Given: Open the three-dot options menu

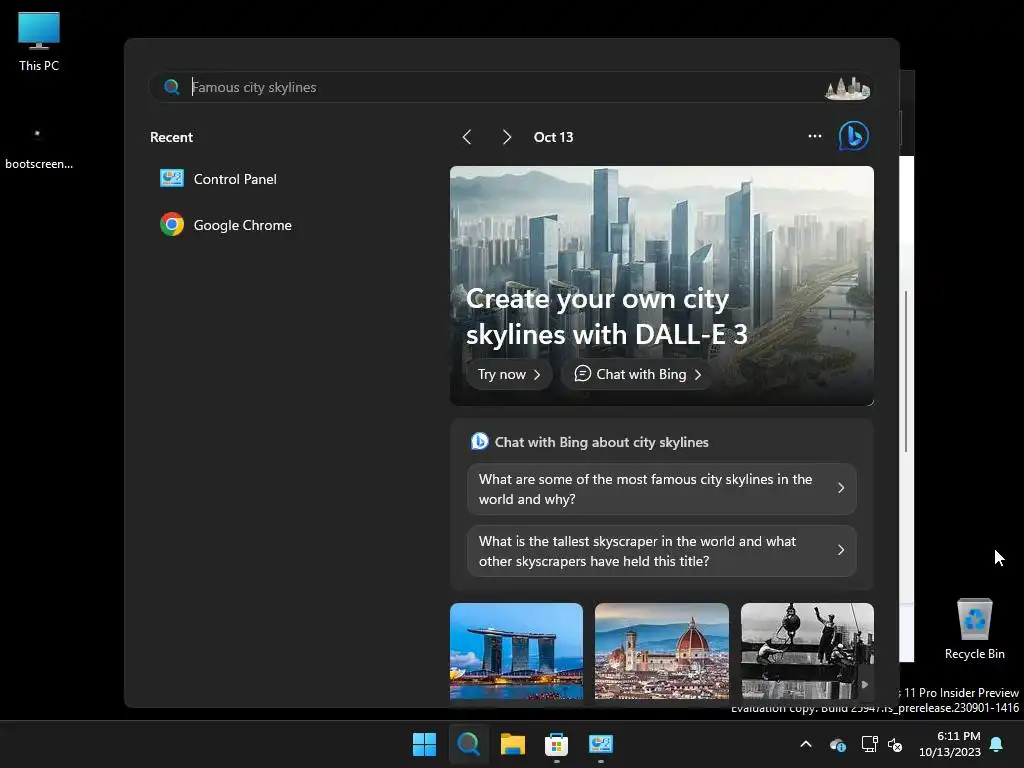Looking at the screenshot, I should 814,136.
